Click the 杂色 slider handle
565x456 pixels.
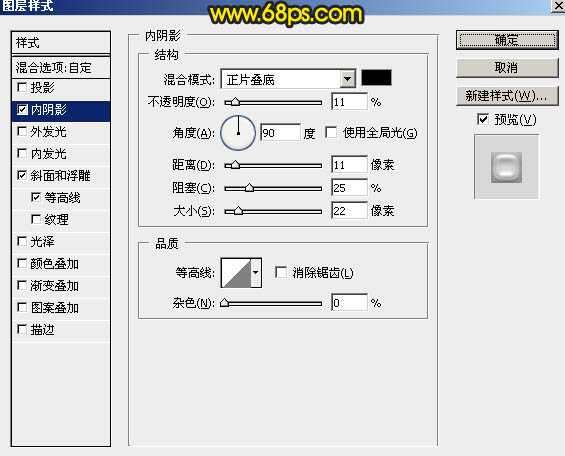[x=225, y=303]
